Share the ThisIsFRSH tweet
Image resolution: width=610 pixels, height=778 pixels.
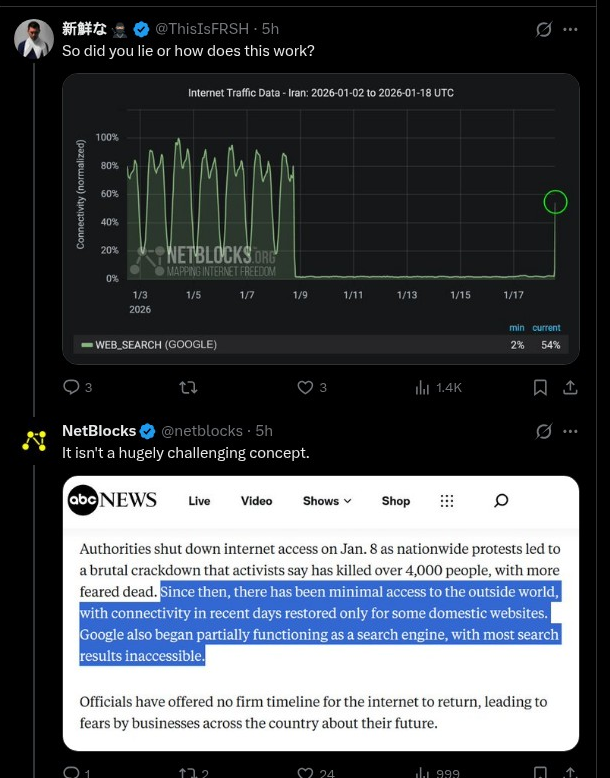point(570,387)
